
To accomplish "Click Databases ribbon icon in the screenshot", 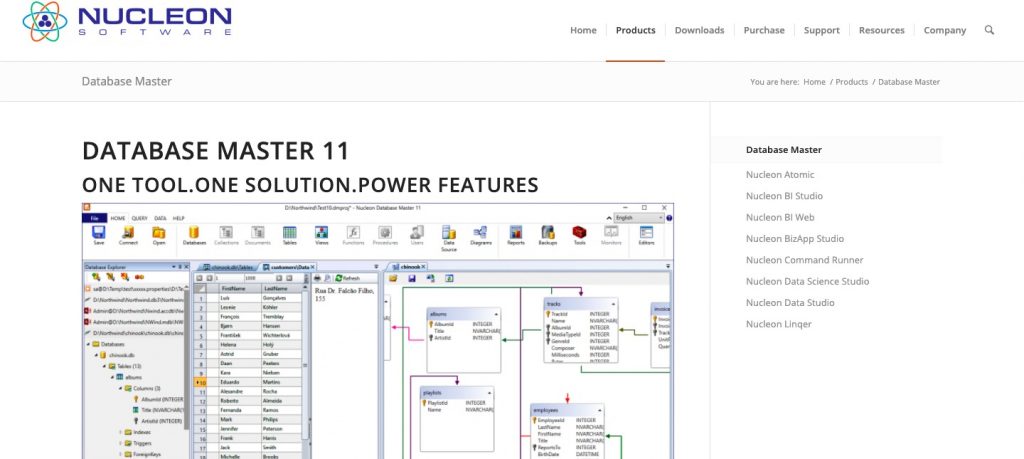I will (x=194, y=236).
